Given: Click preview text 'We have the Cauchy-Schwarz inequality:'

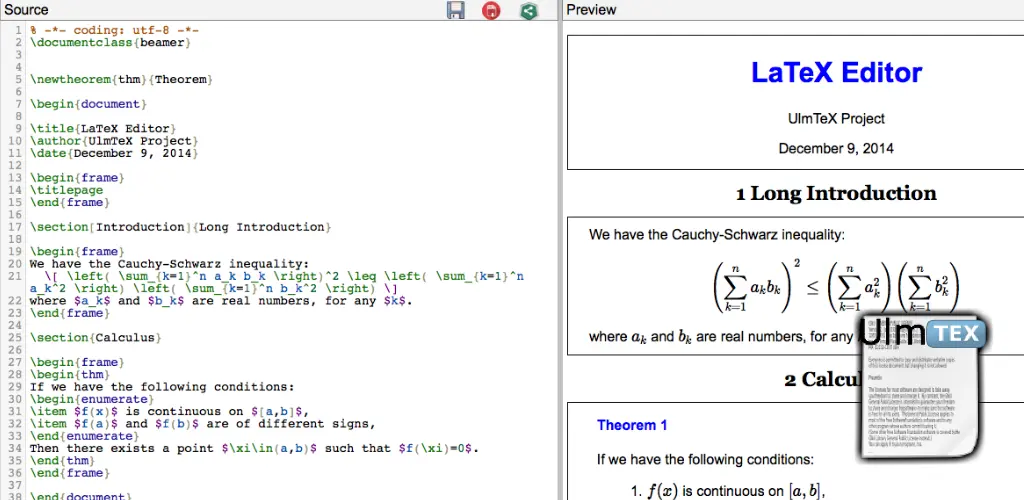Looking at the screenshot, I should click(716, 234).
